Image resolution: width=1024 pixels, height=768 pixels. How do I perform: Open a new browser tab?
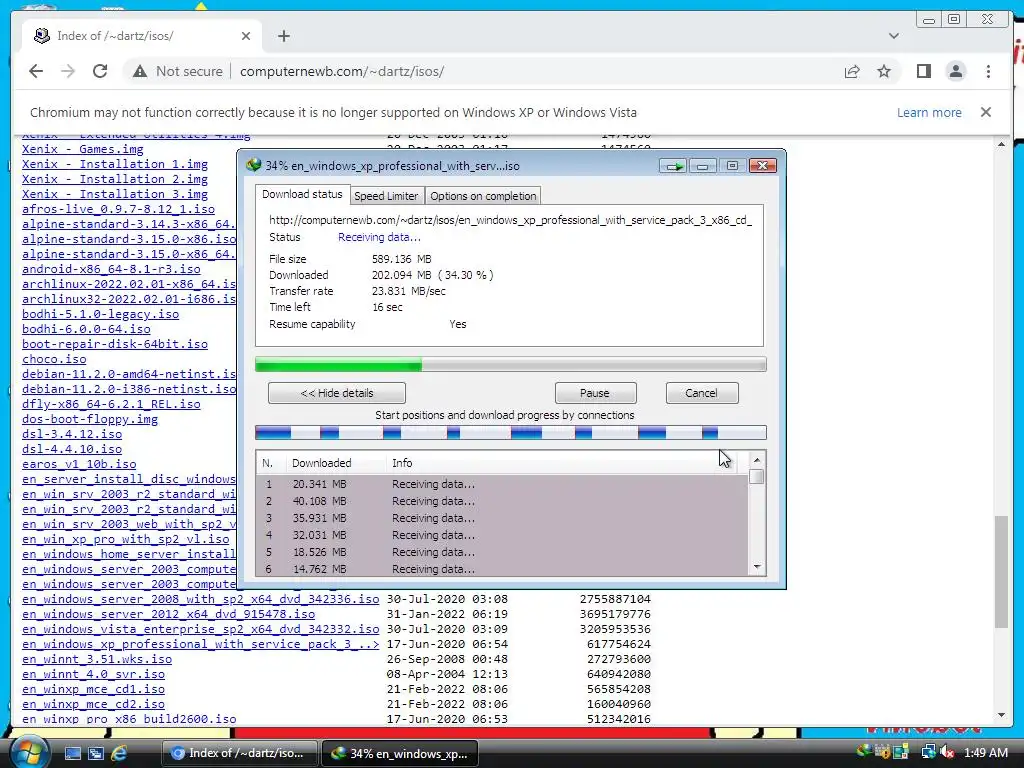click(x=283, y=36)
